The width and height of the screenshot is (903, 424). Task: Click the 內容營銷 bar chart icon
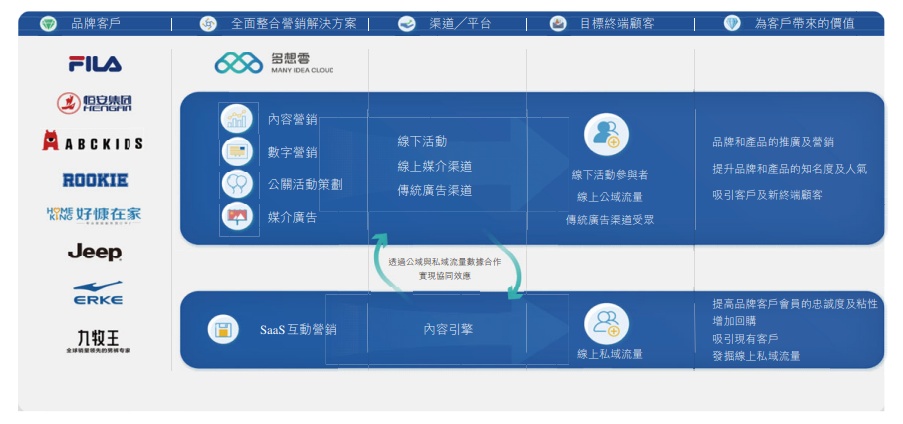237,119
